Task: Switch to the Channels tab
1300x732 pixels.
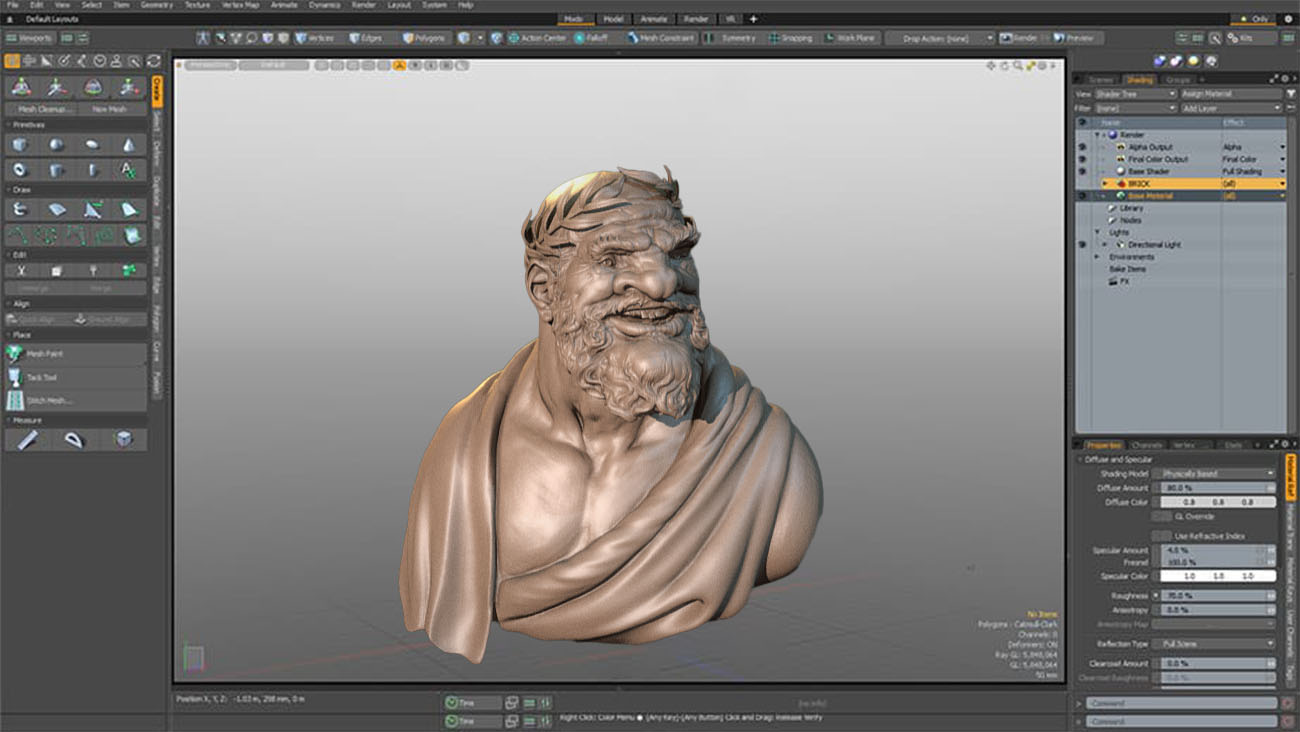Action: pos(1147,445)
